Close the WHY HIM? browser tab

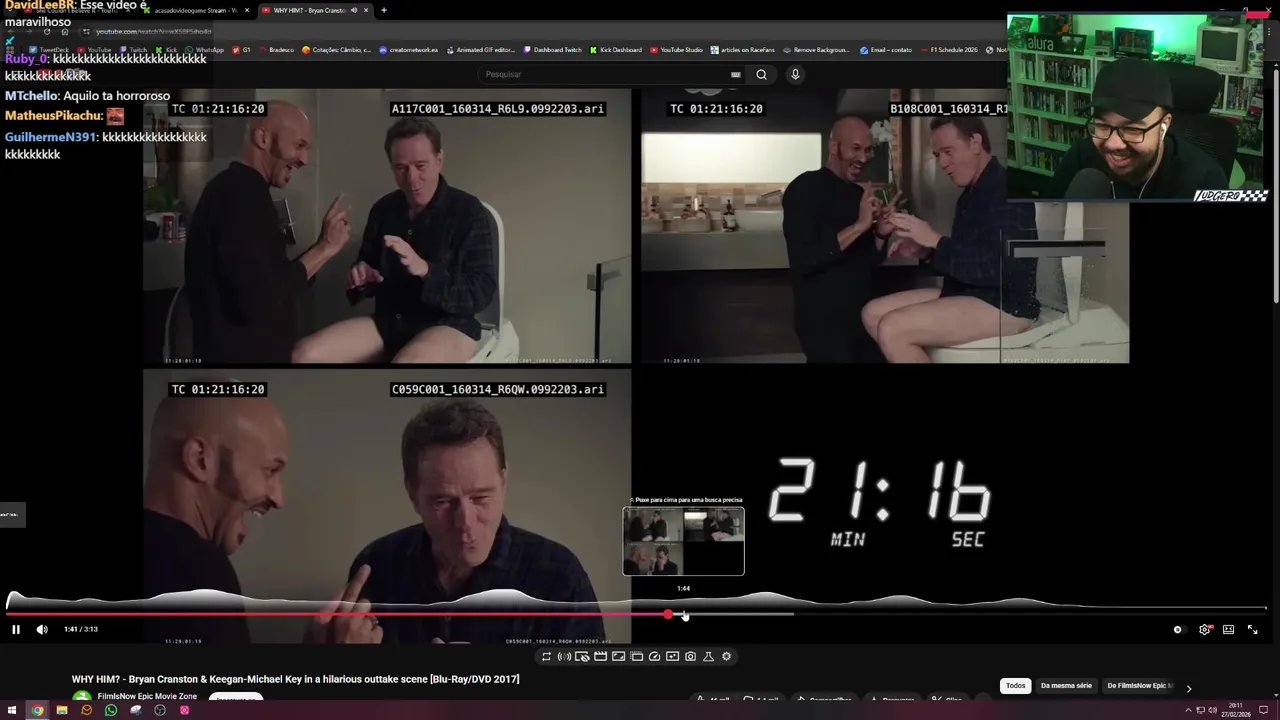pyautogui.click(x=366, y=10)
